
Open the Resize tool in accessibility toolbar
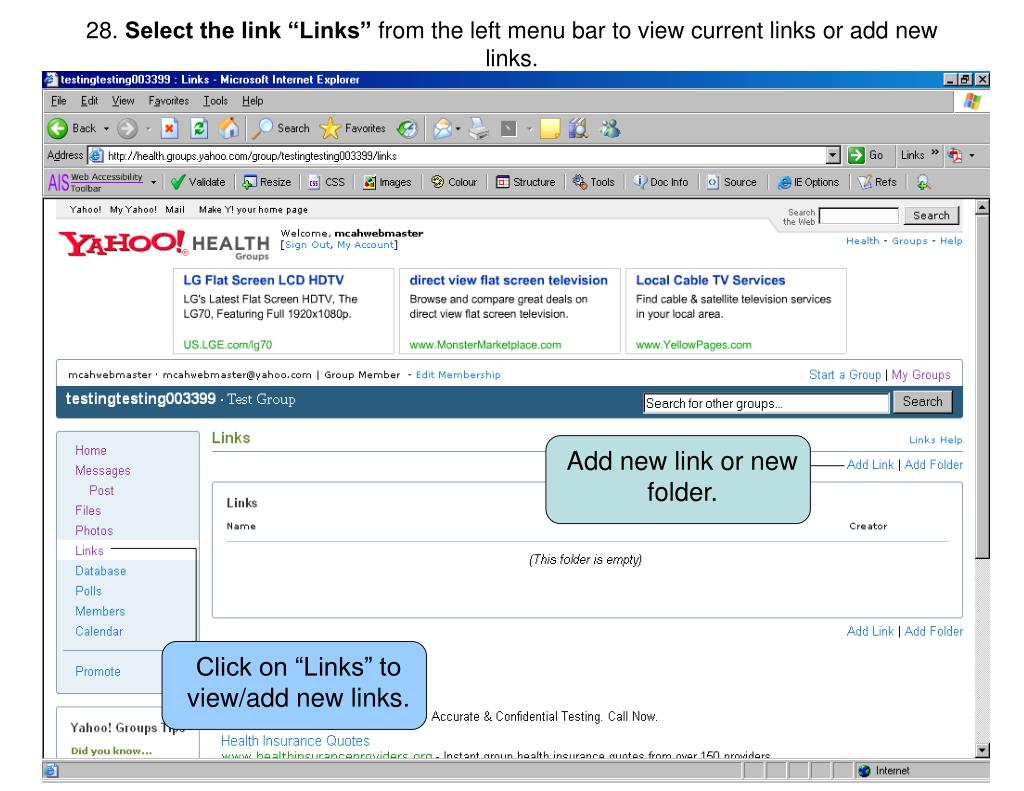point(266,182)
